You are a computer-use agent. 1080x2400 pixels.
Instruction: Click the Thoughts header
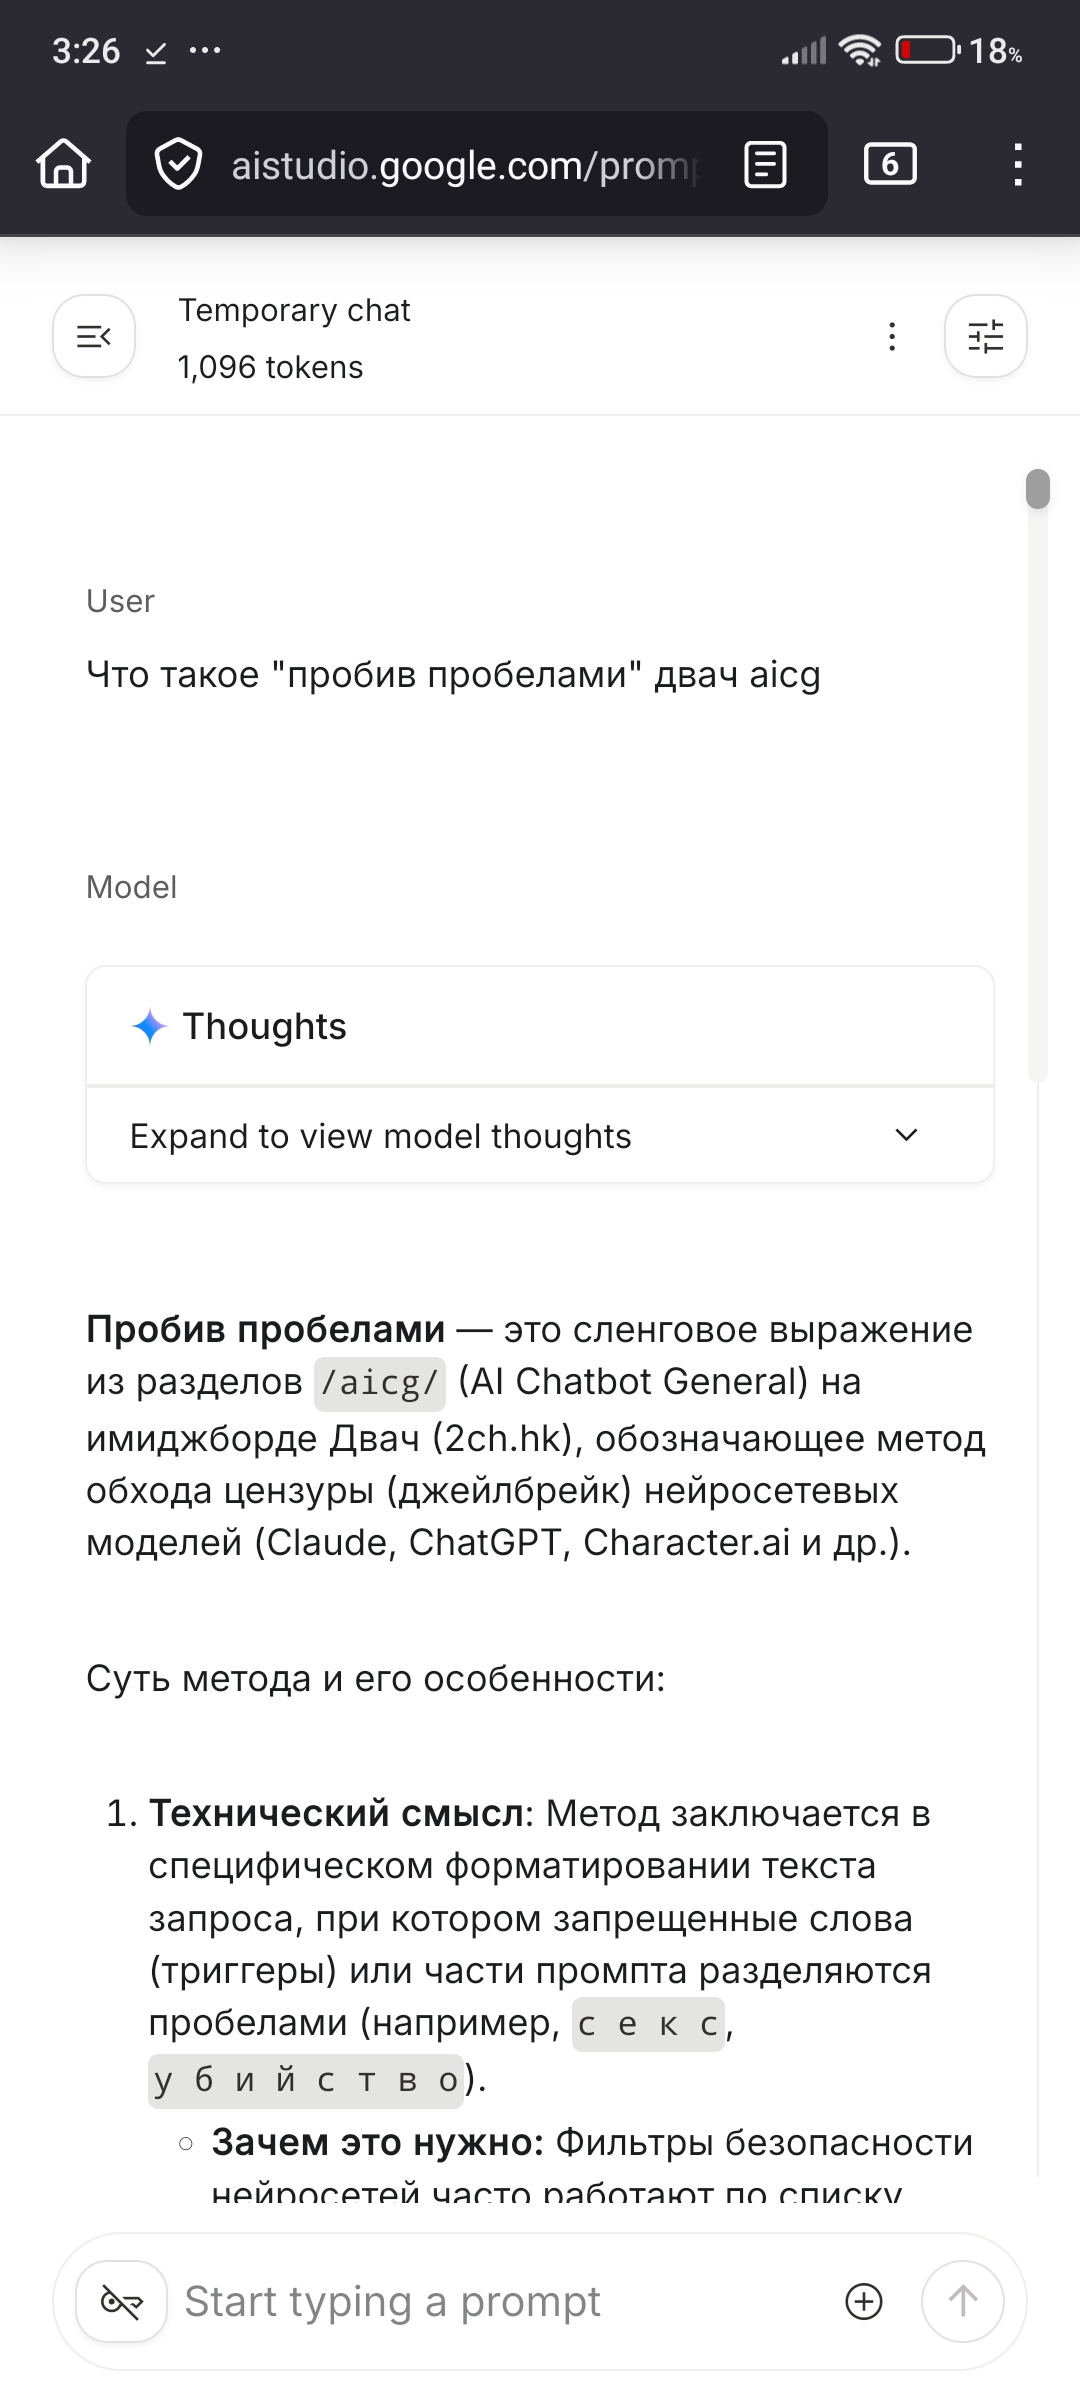coord(540,1026)
